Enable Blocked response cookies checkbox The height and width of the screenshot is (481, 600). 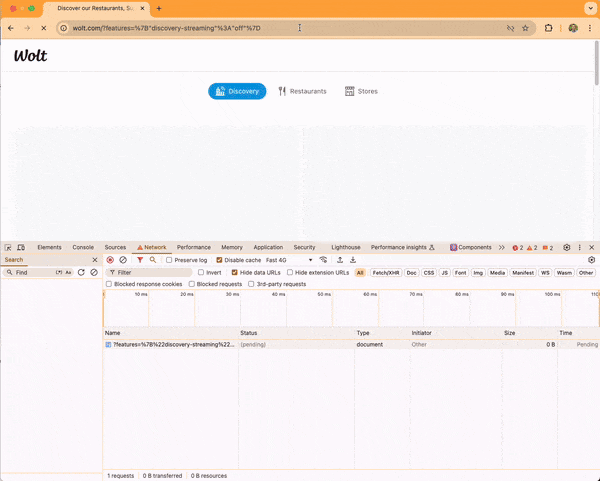point(109,284)
